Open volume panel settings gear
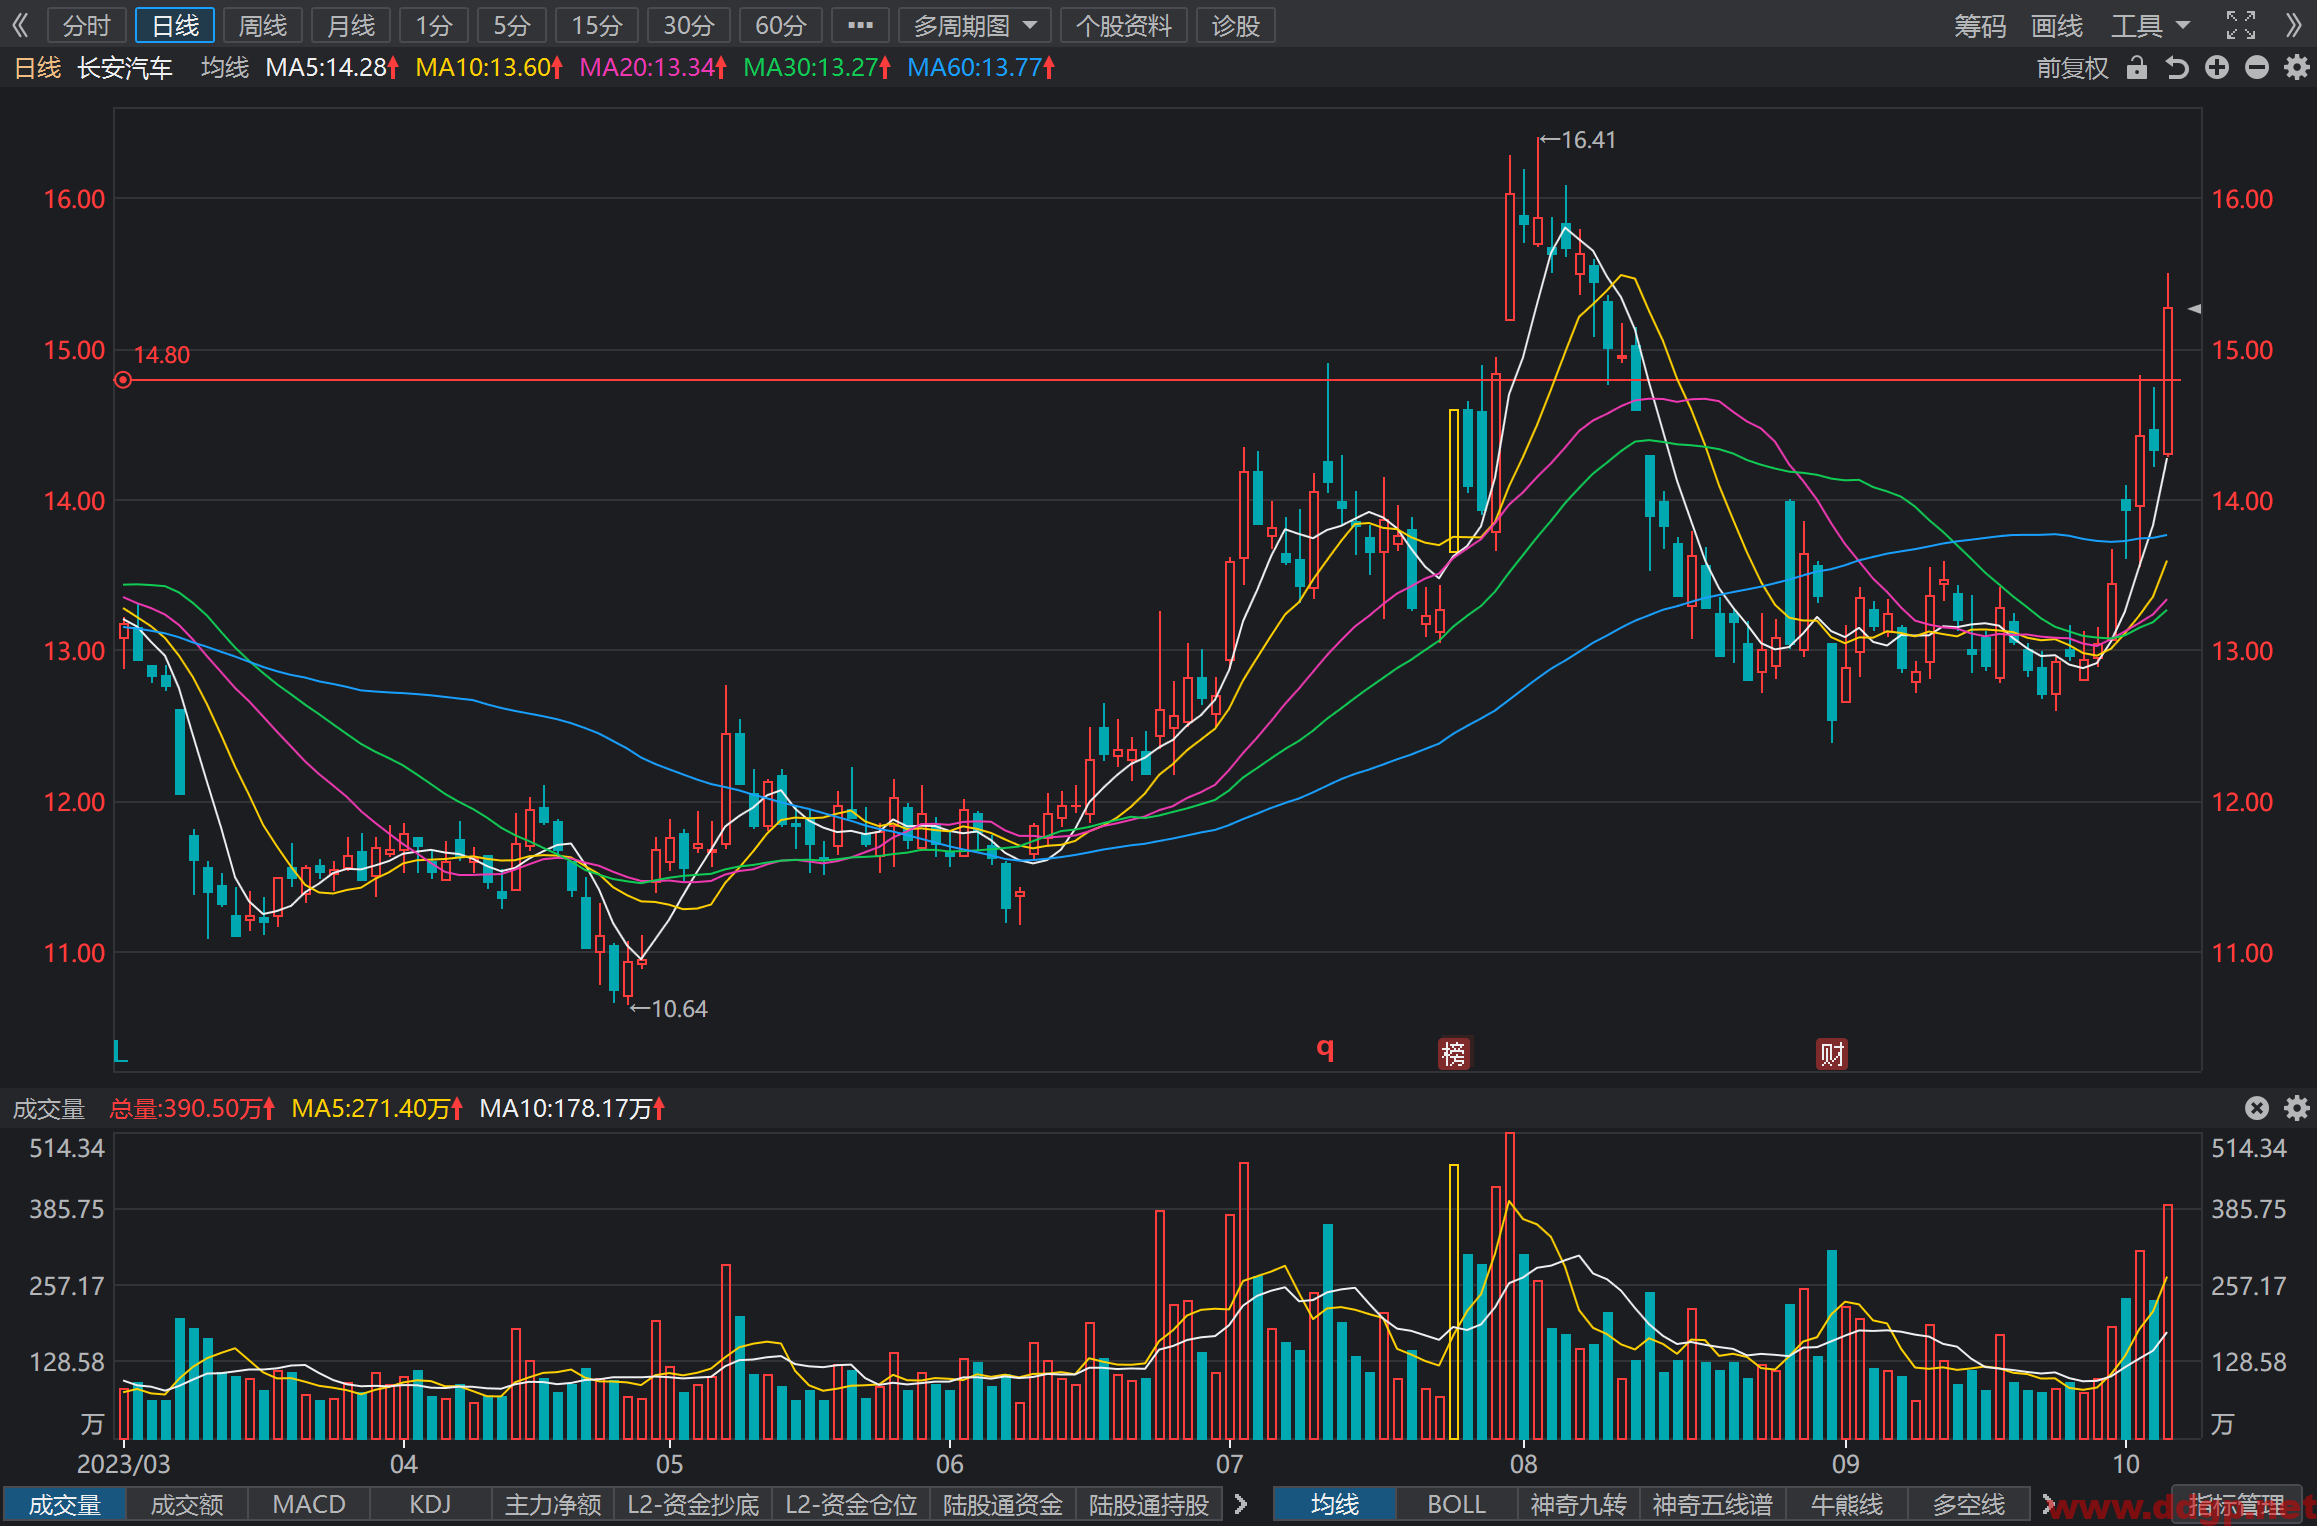The image size is (2317, 1526). [2297, 1108]
